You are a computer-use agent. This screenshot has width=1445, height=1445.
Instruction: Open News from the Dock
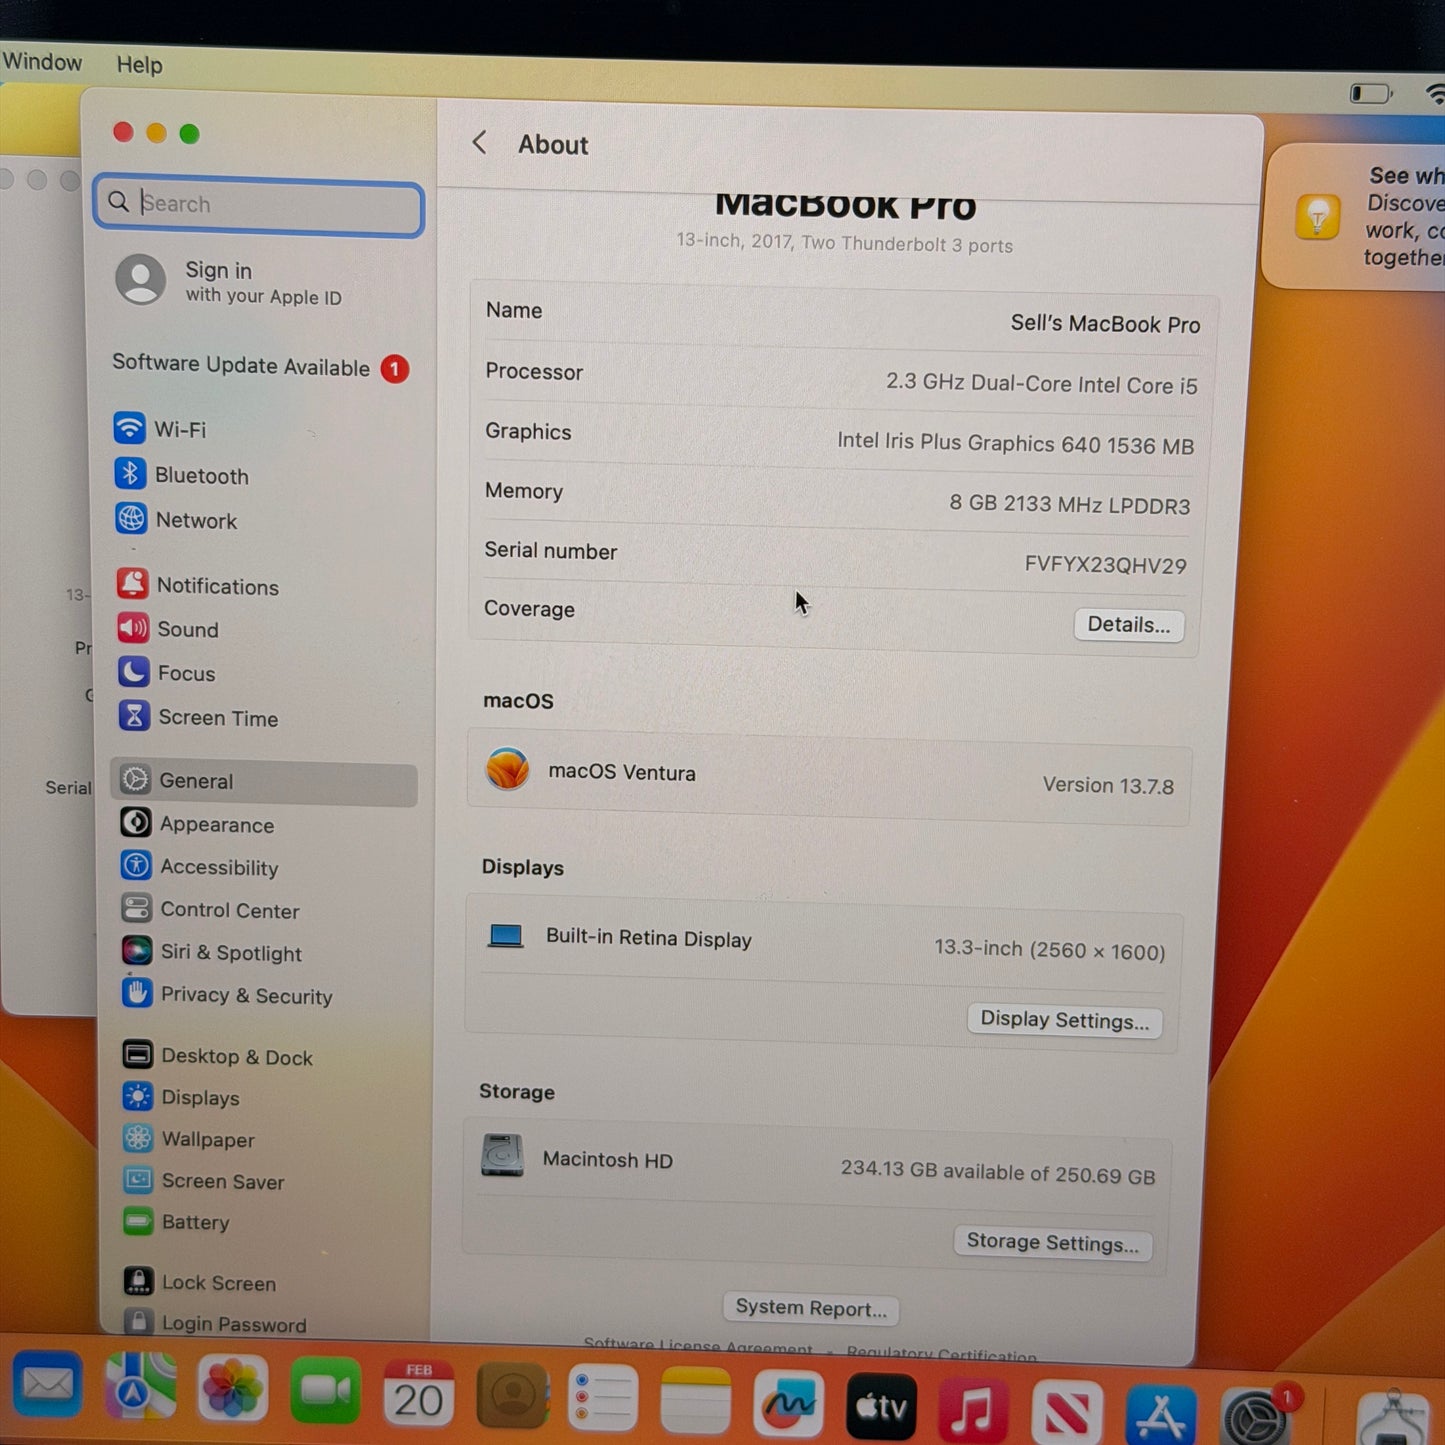1067,1412
